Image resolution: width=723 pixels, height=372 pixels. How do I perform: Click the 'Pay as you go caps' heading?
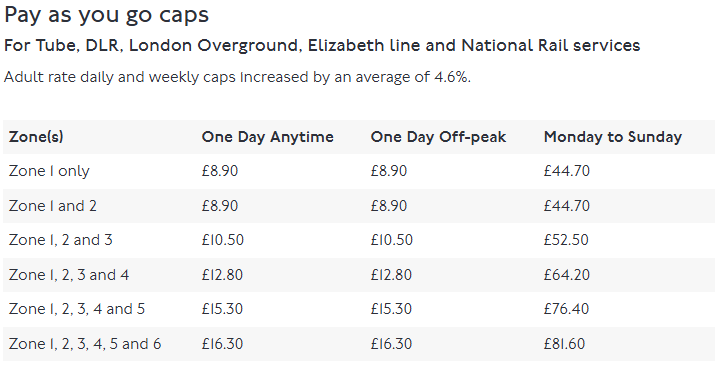pyautogui.click(x=106, y=16)
